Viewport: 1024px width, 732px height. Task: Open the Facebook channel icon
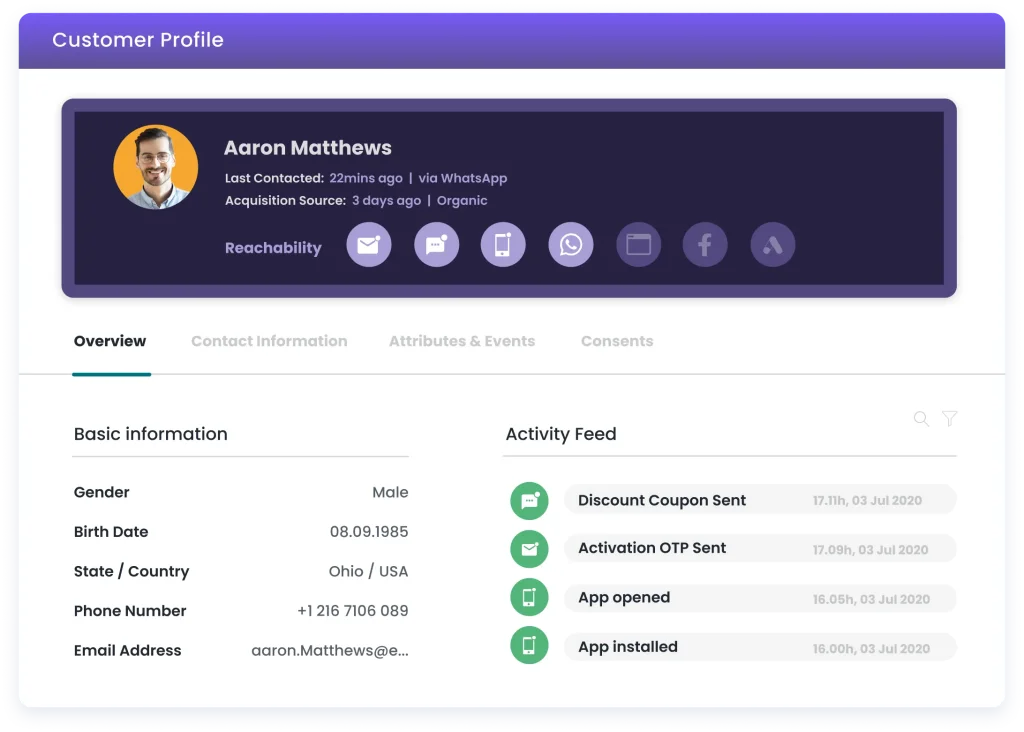point(705,244)
